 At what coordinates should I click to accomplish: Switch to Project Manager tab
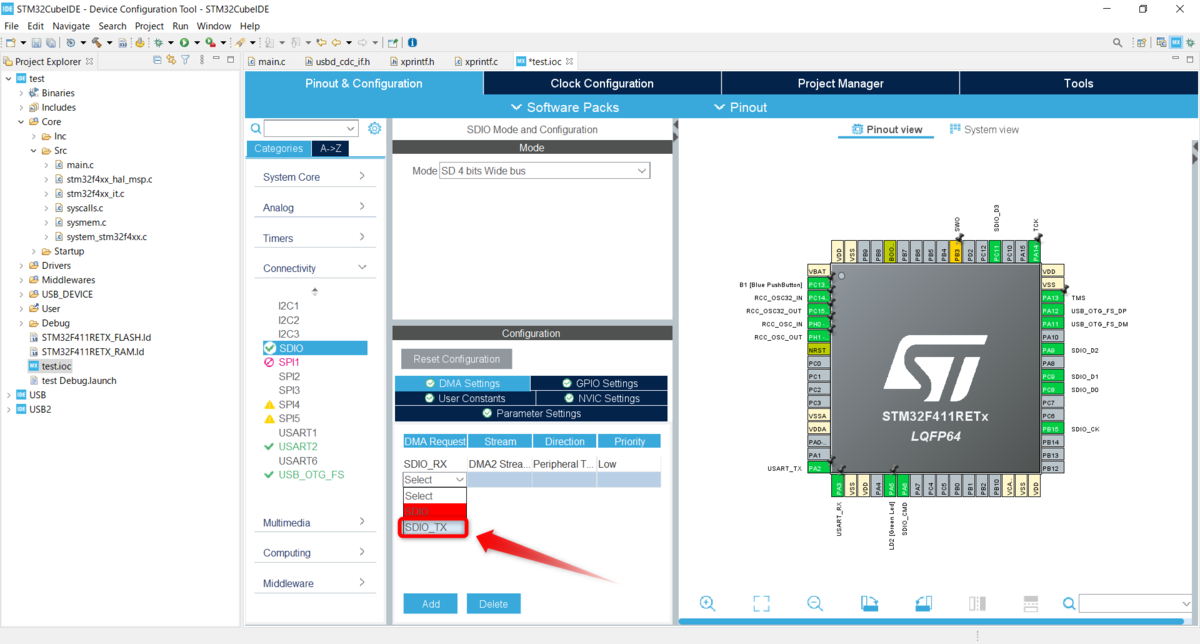click(x=840, y=84)
